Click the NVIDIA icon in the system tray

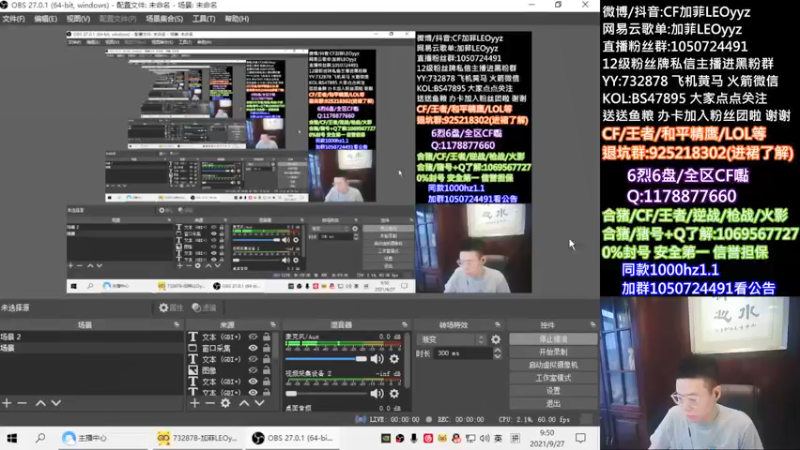click(x=386, y=438)
